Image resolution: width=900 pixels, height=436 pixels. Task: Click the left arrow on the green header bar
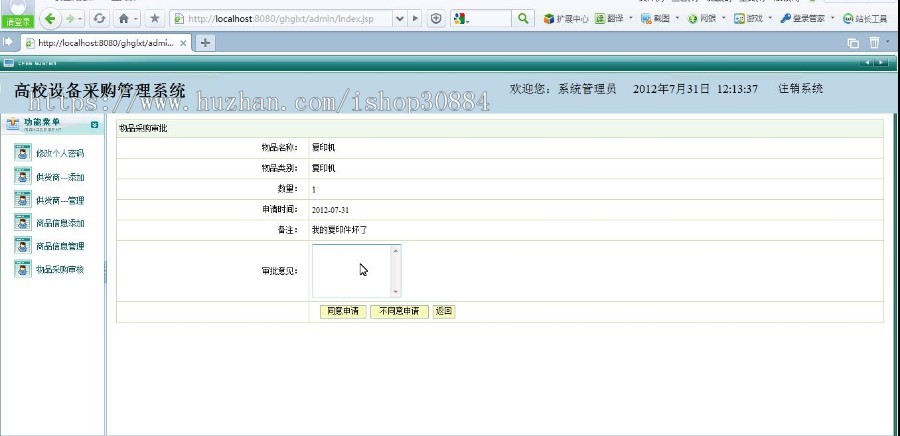[866, 63]
